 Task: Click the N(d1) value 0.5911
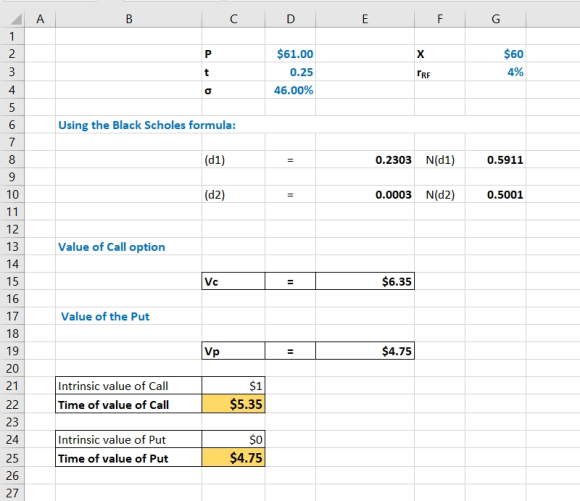click(x=496, y=160)
